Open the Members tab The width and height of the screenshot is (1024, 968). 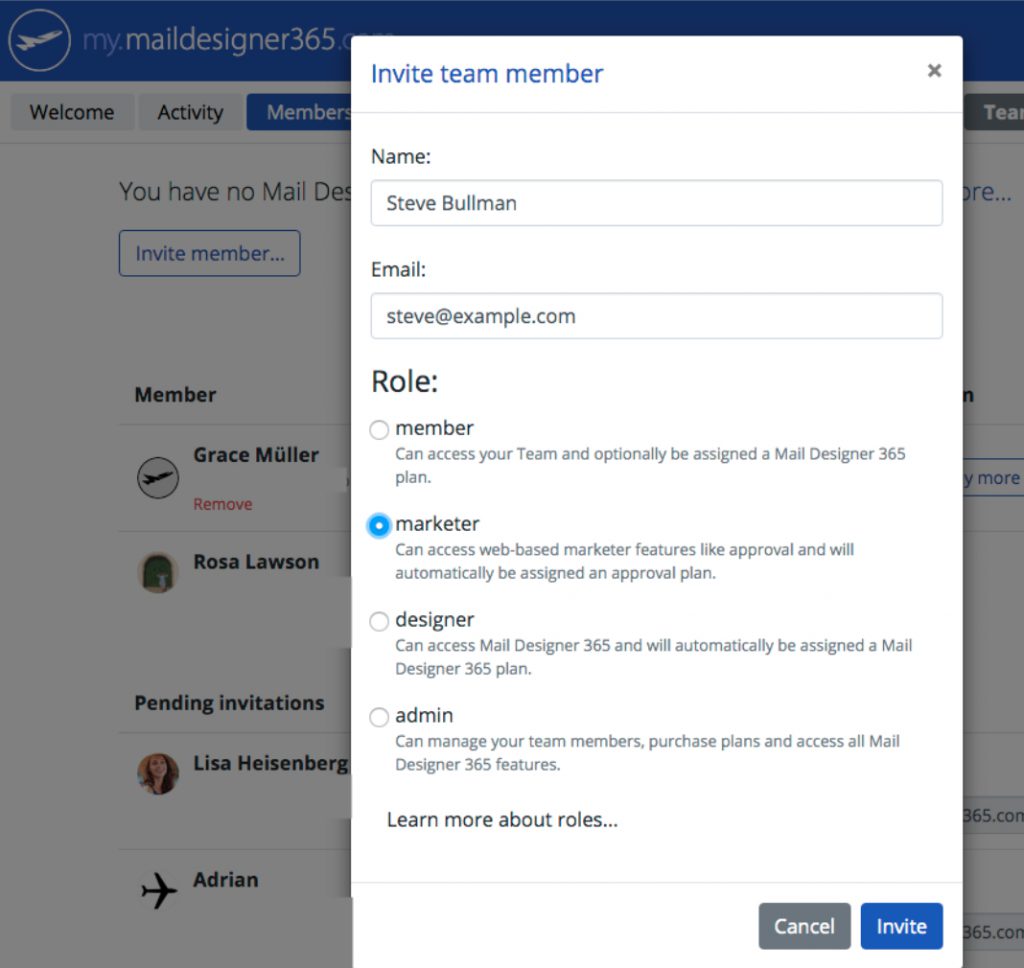(x=299, y=112)
